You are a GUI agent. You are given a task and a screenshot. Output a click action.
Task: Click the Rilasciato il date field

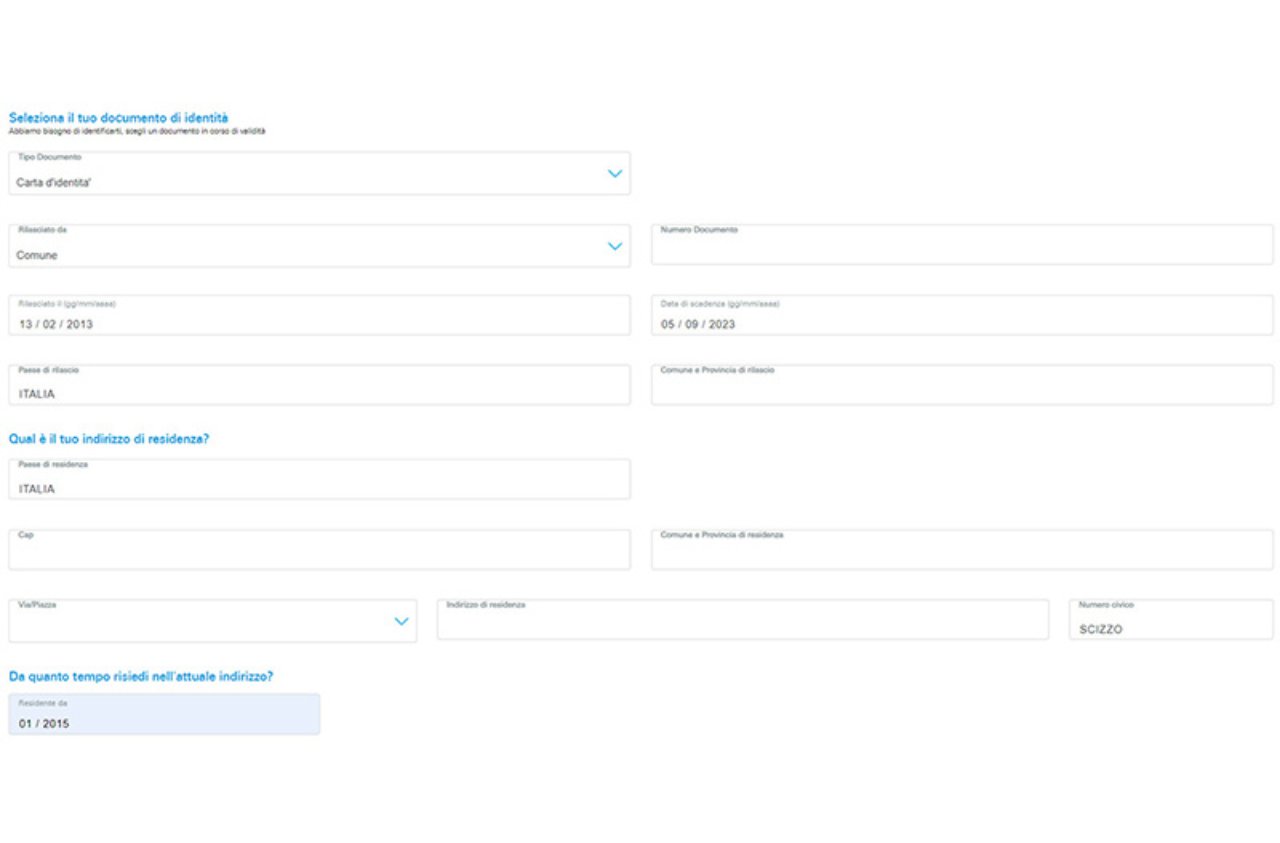click(x=319, y=316)
